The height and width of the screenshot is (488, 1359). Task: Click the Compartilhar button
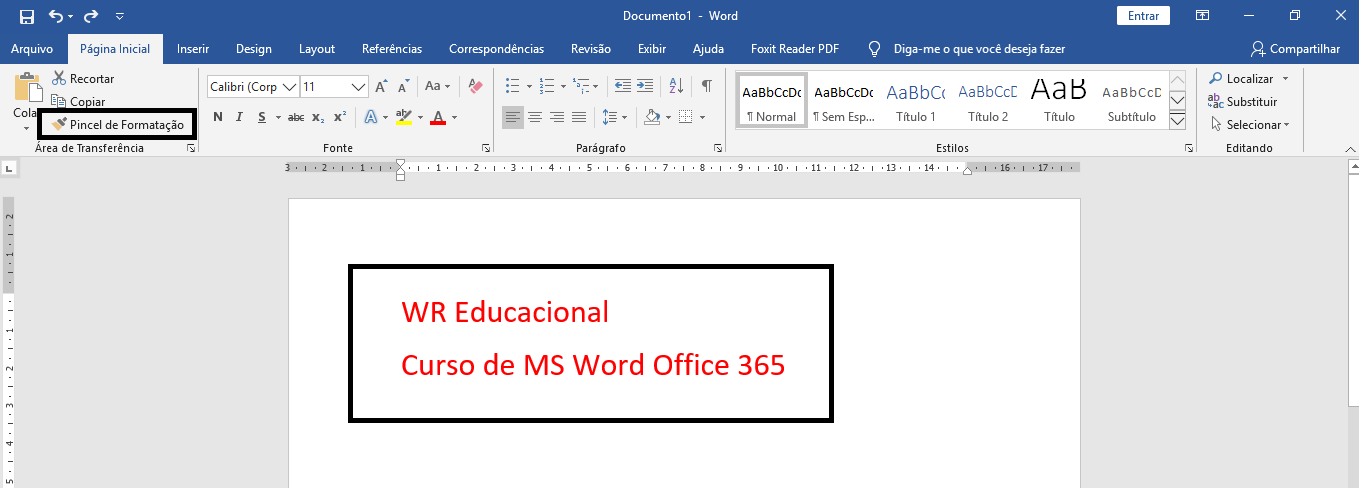[1296, 49]
